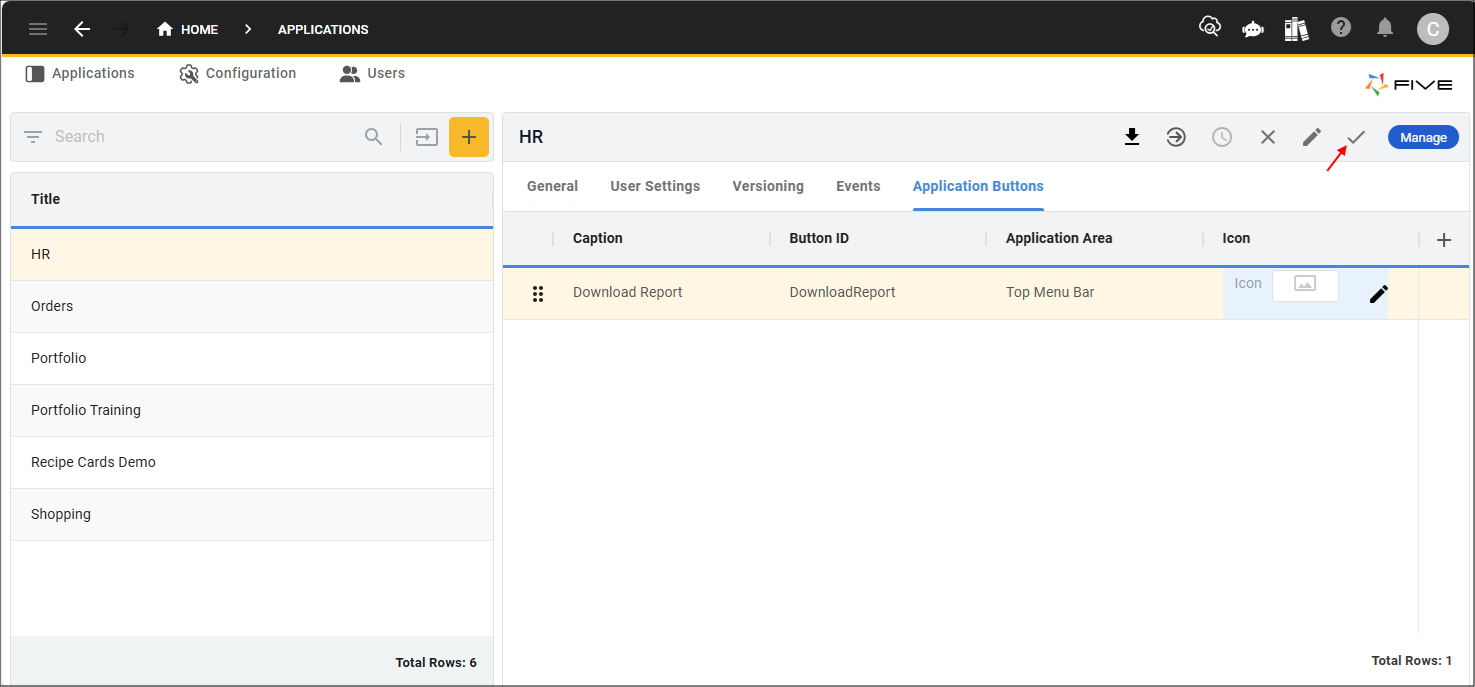This screenshot has width=1475, height=687.
Task: Add a new application button row
Action: point(1443,239)
